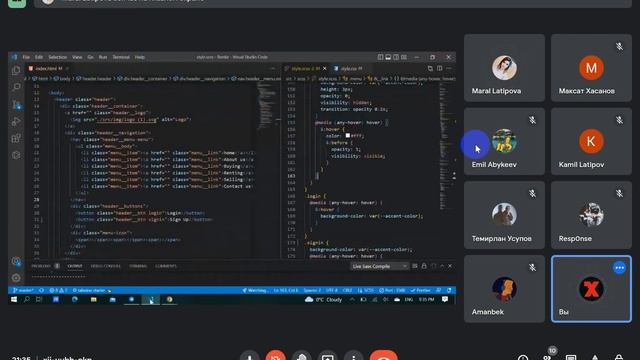Image resolution: width=640 pixels, height=360 pixels.
Task: Open Task View on shared taskbar
Action: coord(39,300)
